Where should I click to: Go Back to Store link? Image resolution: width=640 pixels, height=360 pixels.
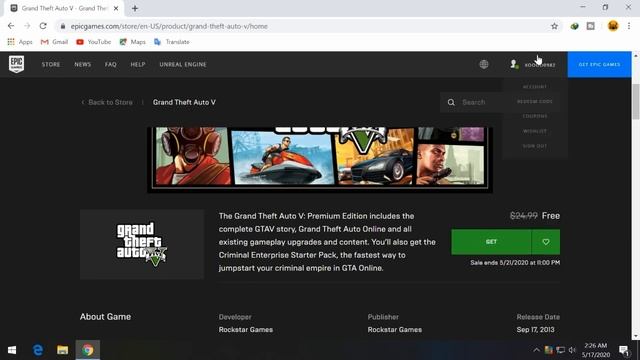(107, 102)
